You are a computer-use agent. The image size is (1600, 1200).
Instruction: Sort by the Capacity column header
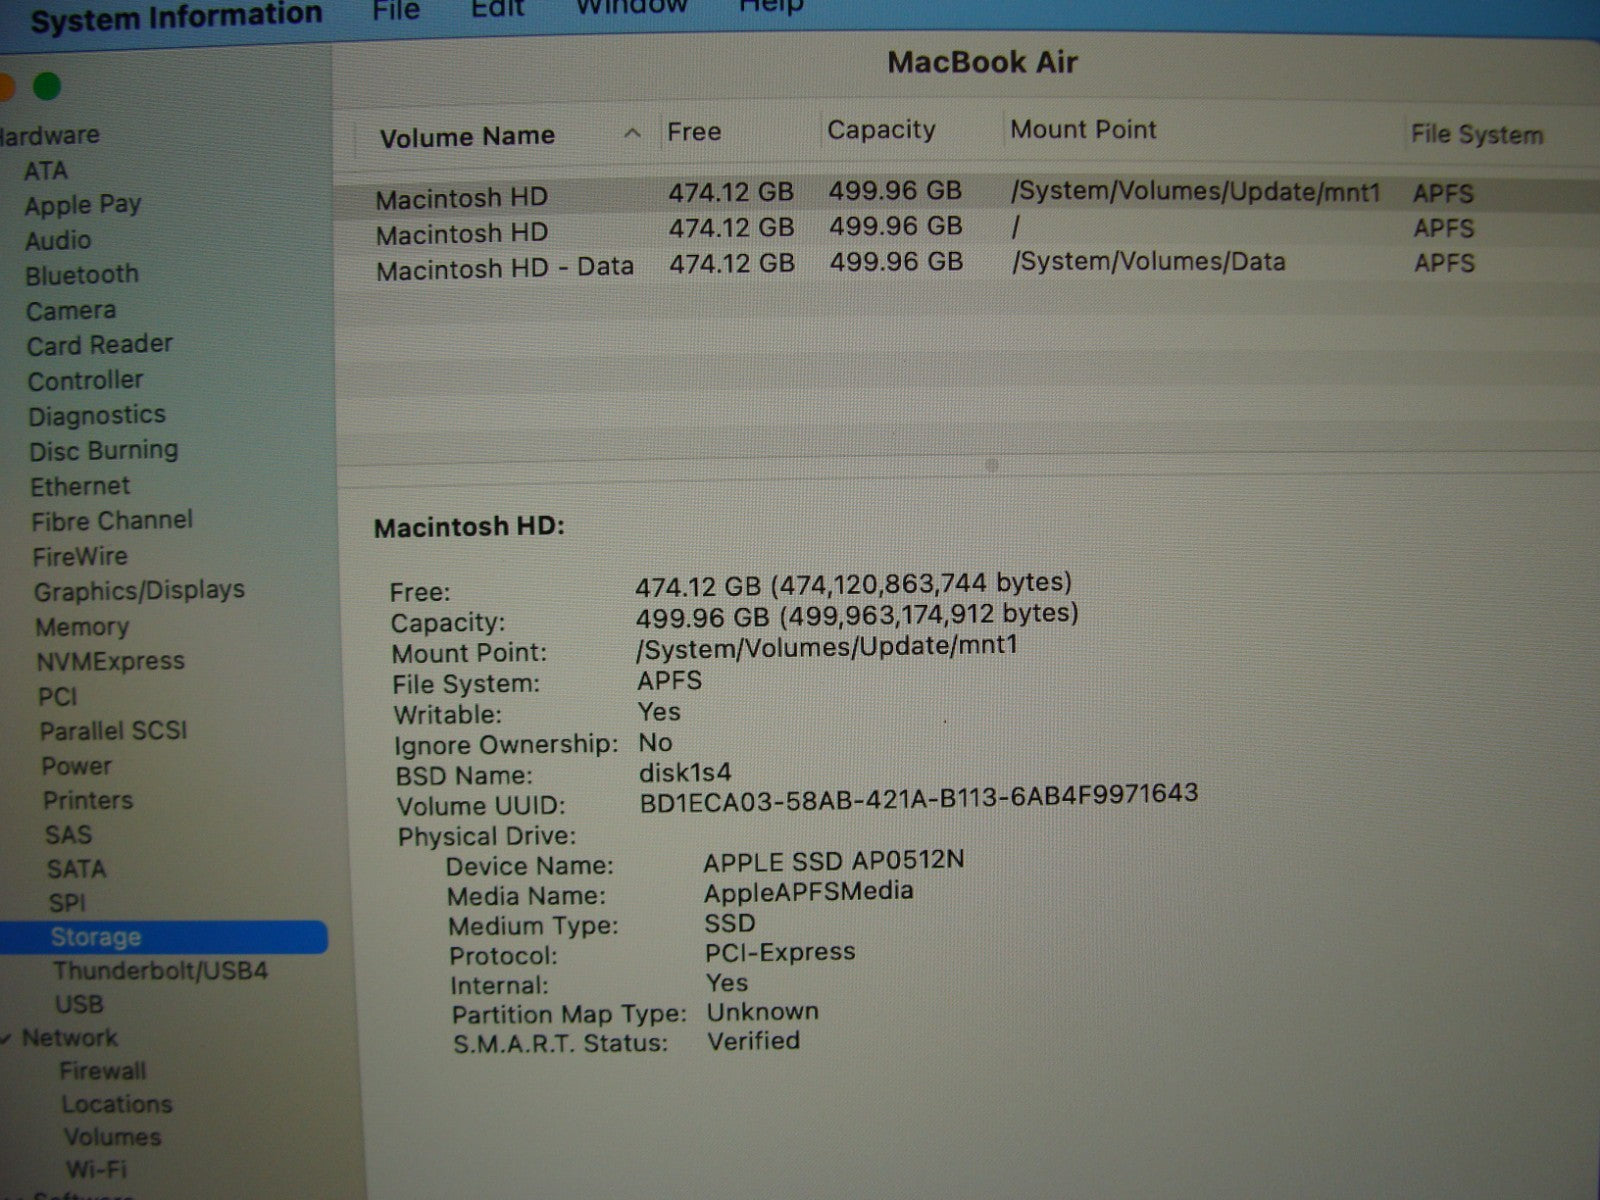point(880,130)
